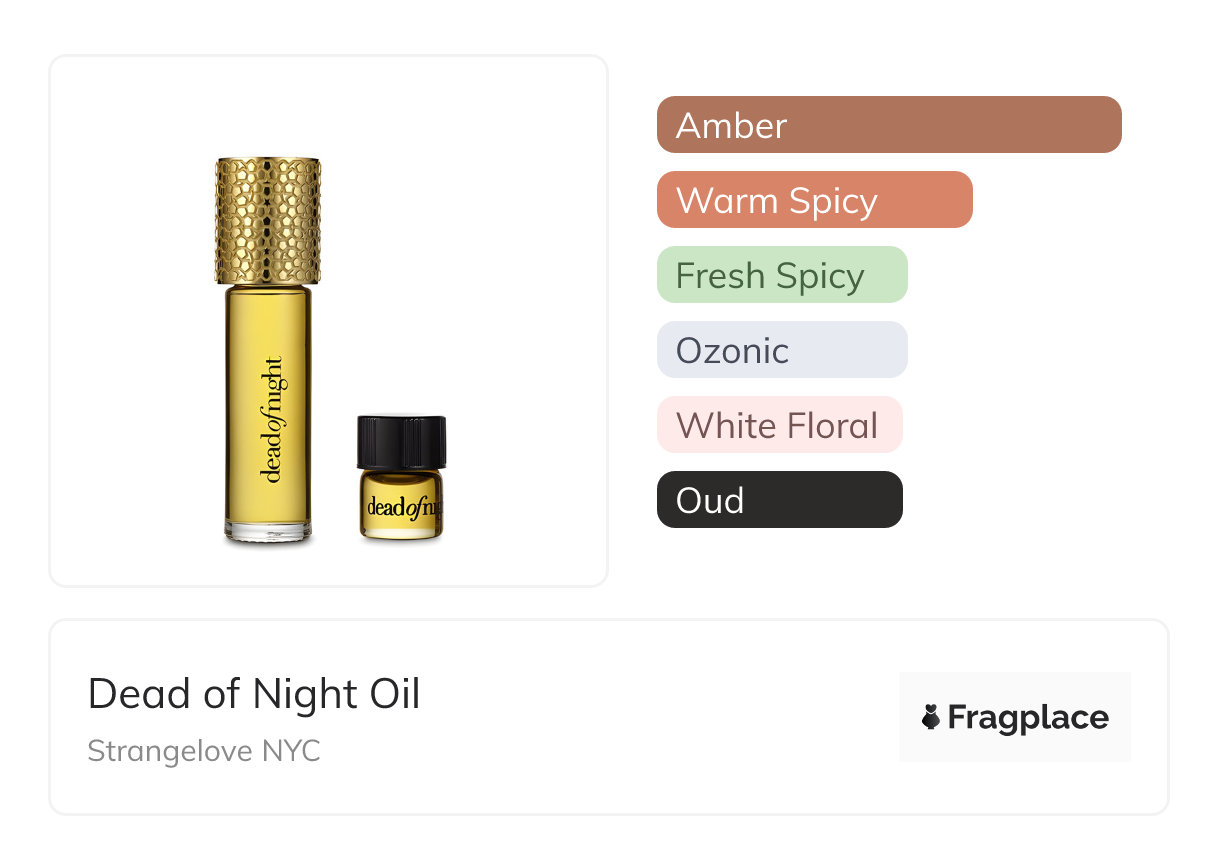Open the Dead of Night Oil title
This screenshot has height=864, width=1218.
(254, 694)
